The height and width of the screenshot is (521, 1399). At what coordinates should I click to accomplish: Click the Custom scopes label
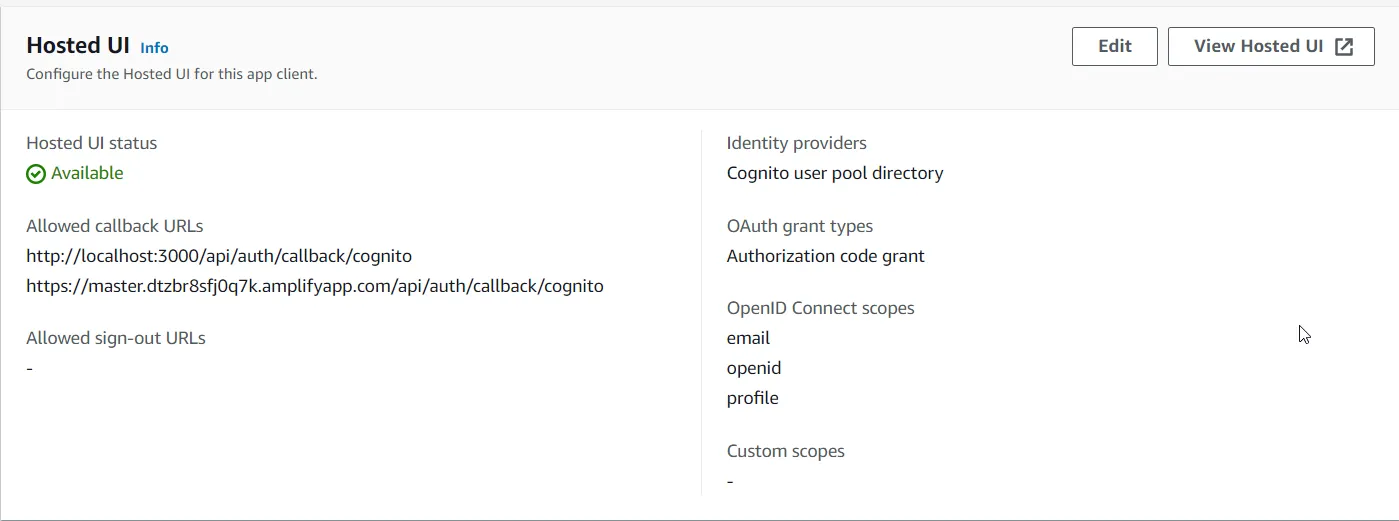[786, 451]
